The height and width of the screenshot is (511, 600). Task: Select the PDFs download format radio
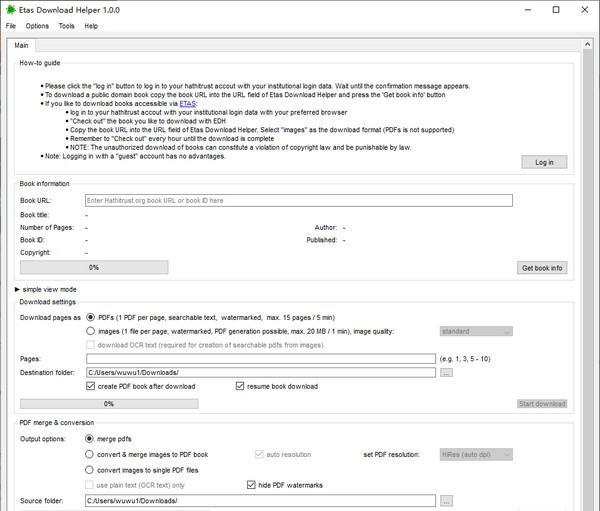90,317
